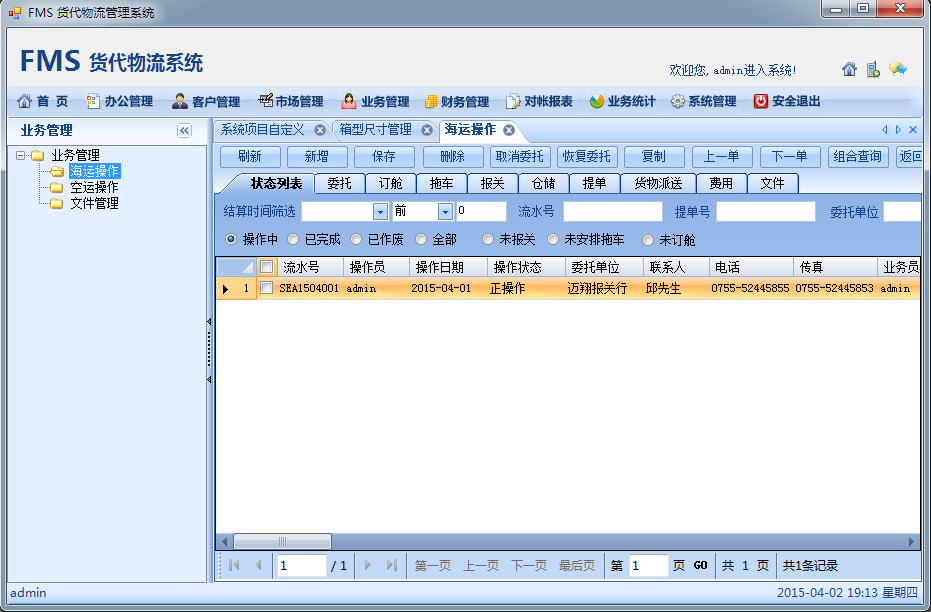Click the gear icon for 系统管理
This screenshot has height=612, width=931.
pos(677,101)
